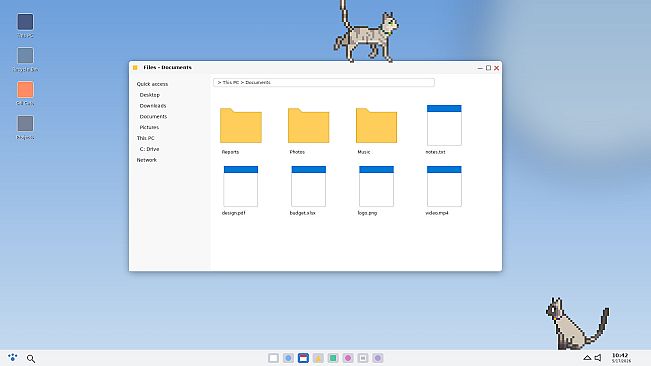Show hidden tray icons arrow
651x366 pixels.
pyautogui.click(x=587, y=358)
